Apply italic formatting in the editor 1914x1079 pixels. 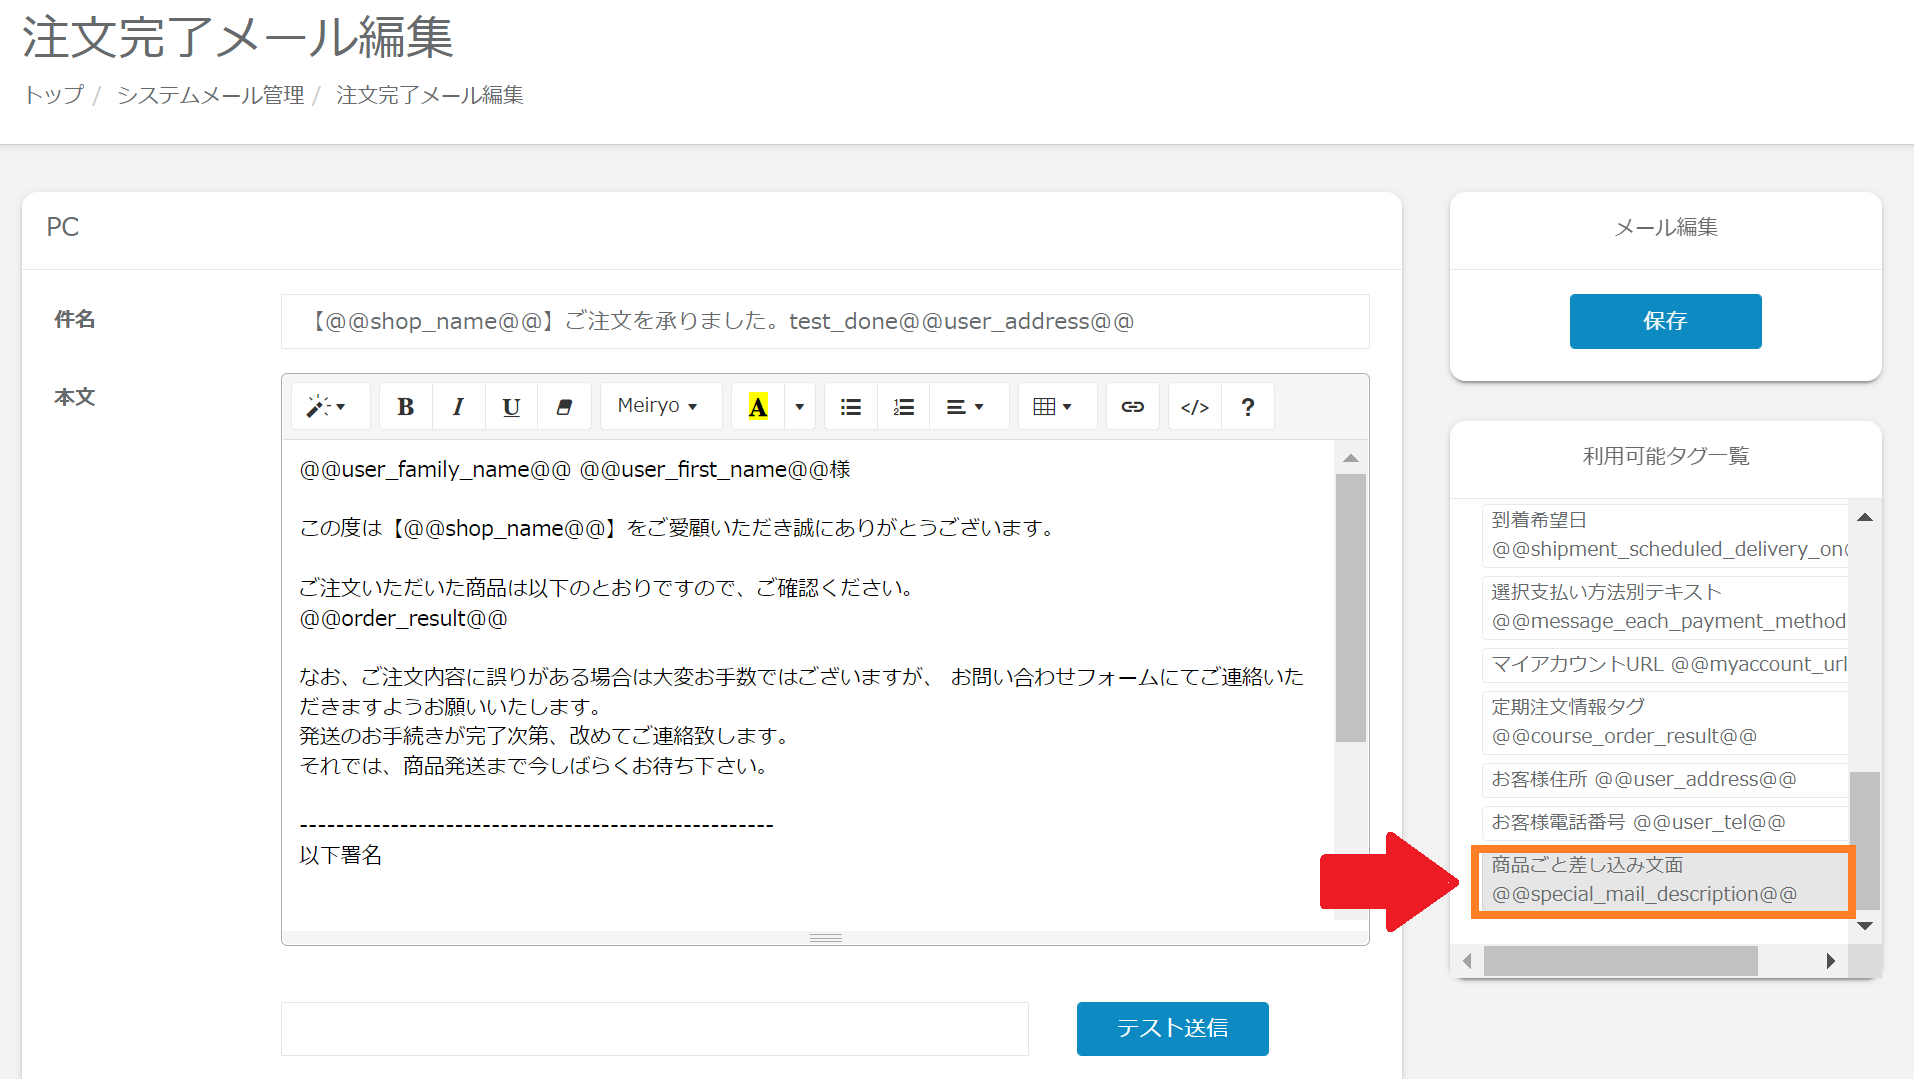pos(458,407)
